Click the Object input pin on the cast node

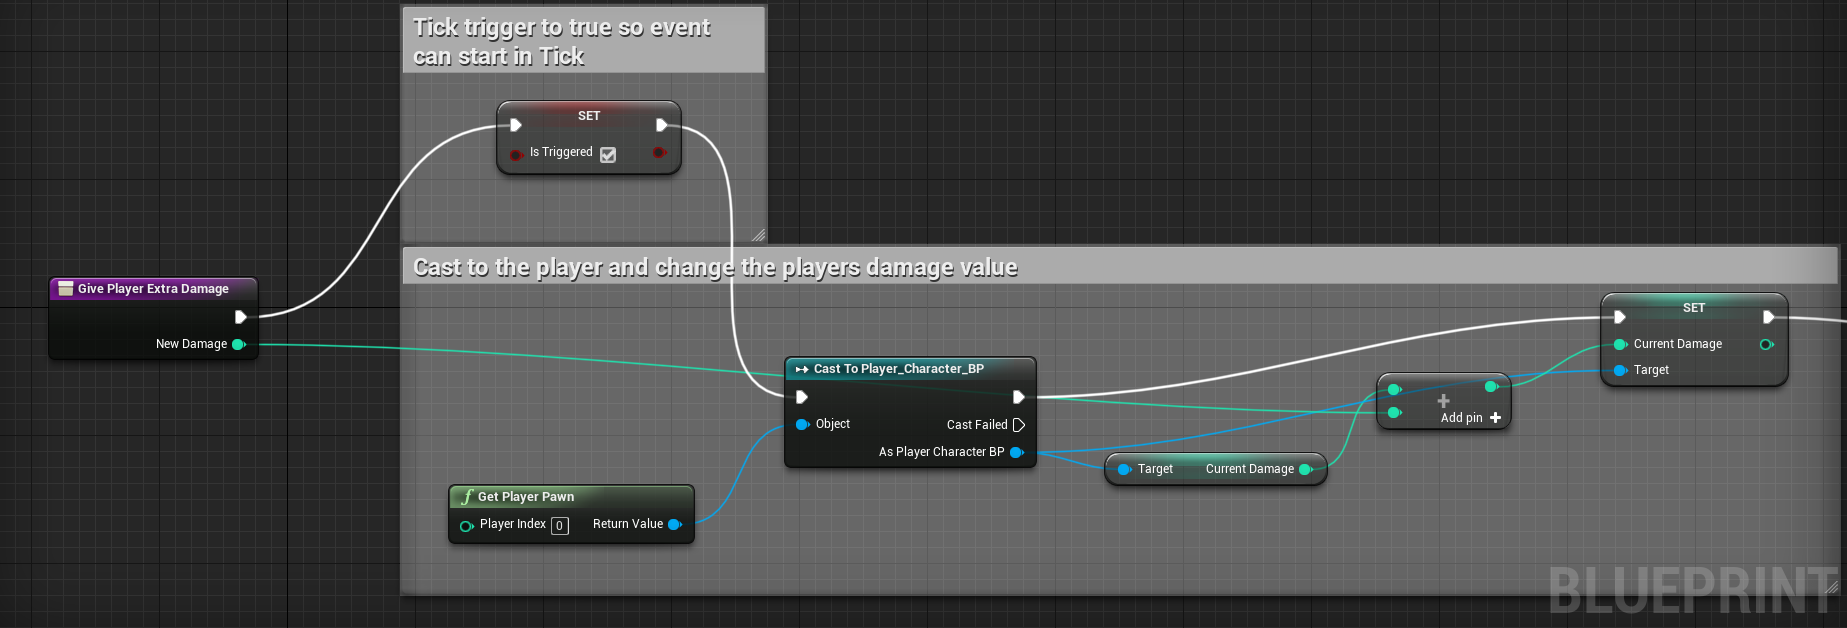click(802, 424)
